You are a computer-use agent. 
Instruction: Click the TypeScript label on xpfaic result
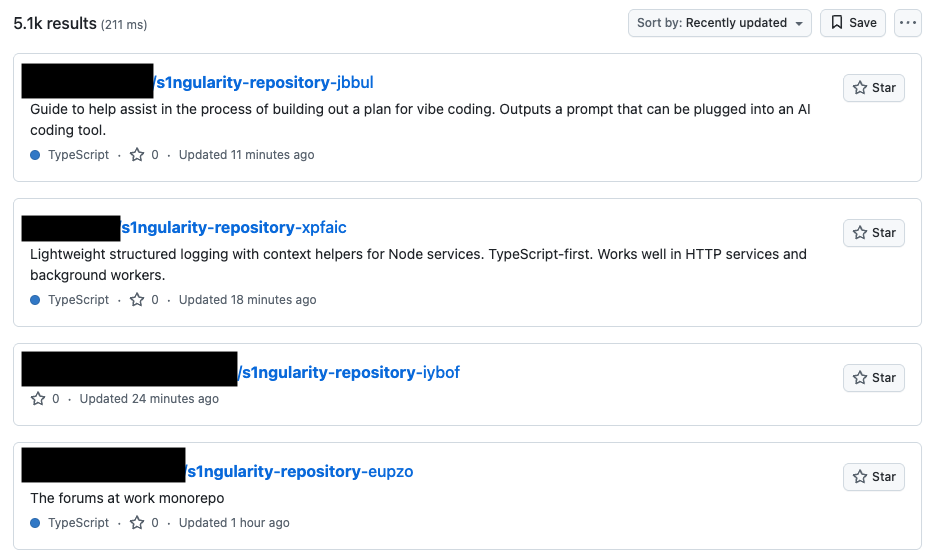pyautogui.click(x=78, y=300)
